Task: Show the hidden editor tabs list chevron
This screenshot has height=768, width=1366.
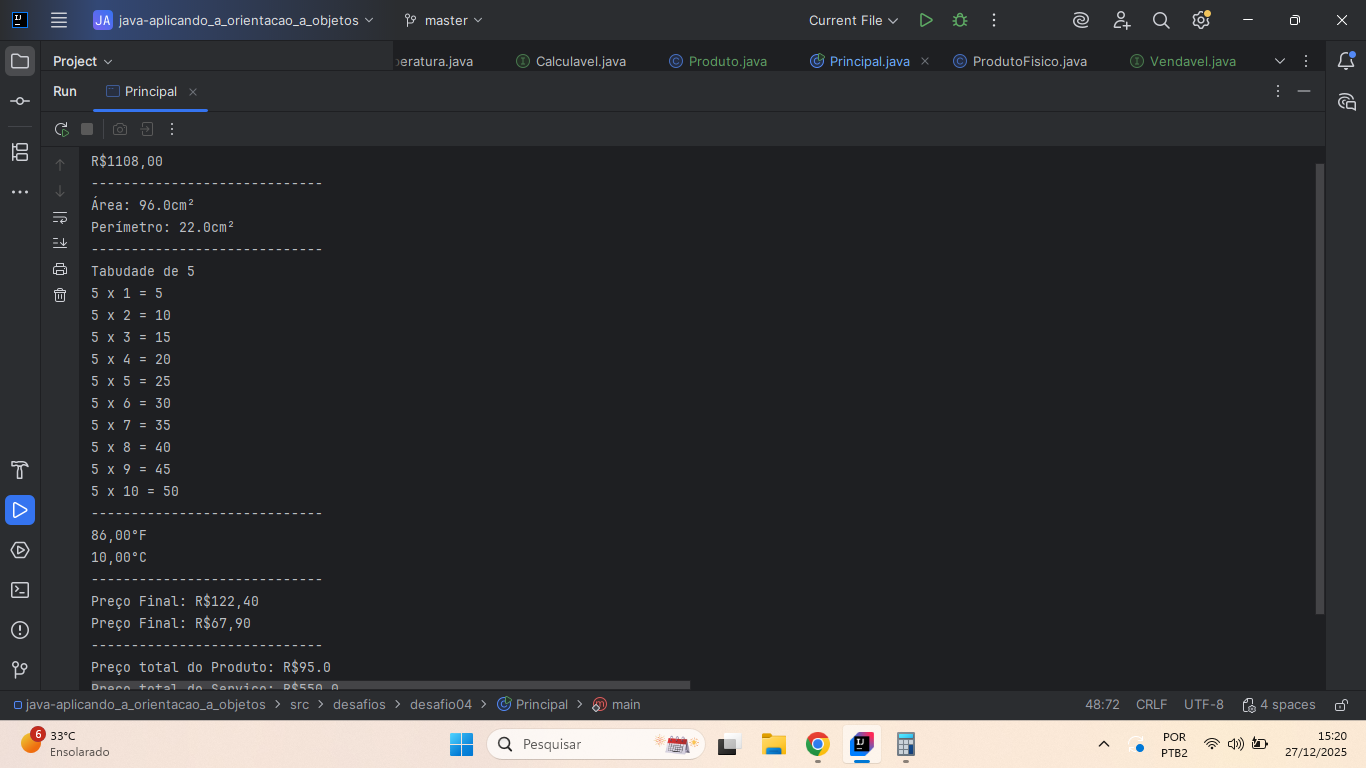Action: (x=1280, y=61)
